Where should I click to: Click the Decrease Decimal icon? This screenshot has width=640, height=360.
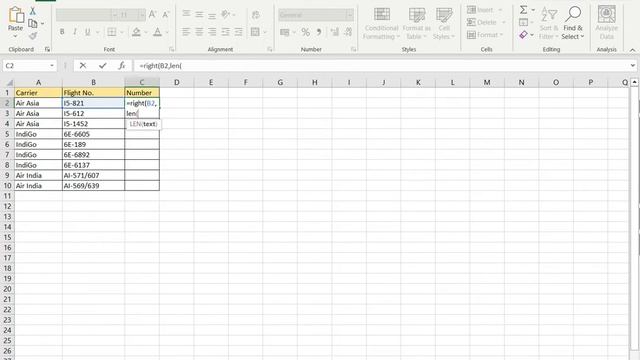pyautogui.click(x=348, y=32)
